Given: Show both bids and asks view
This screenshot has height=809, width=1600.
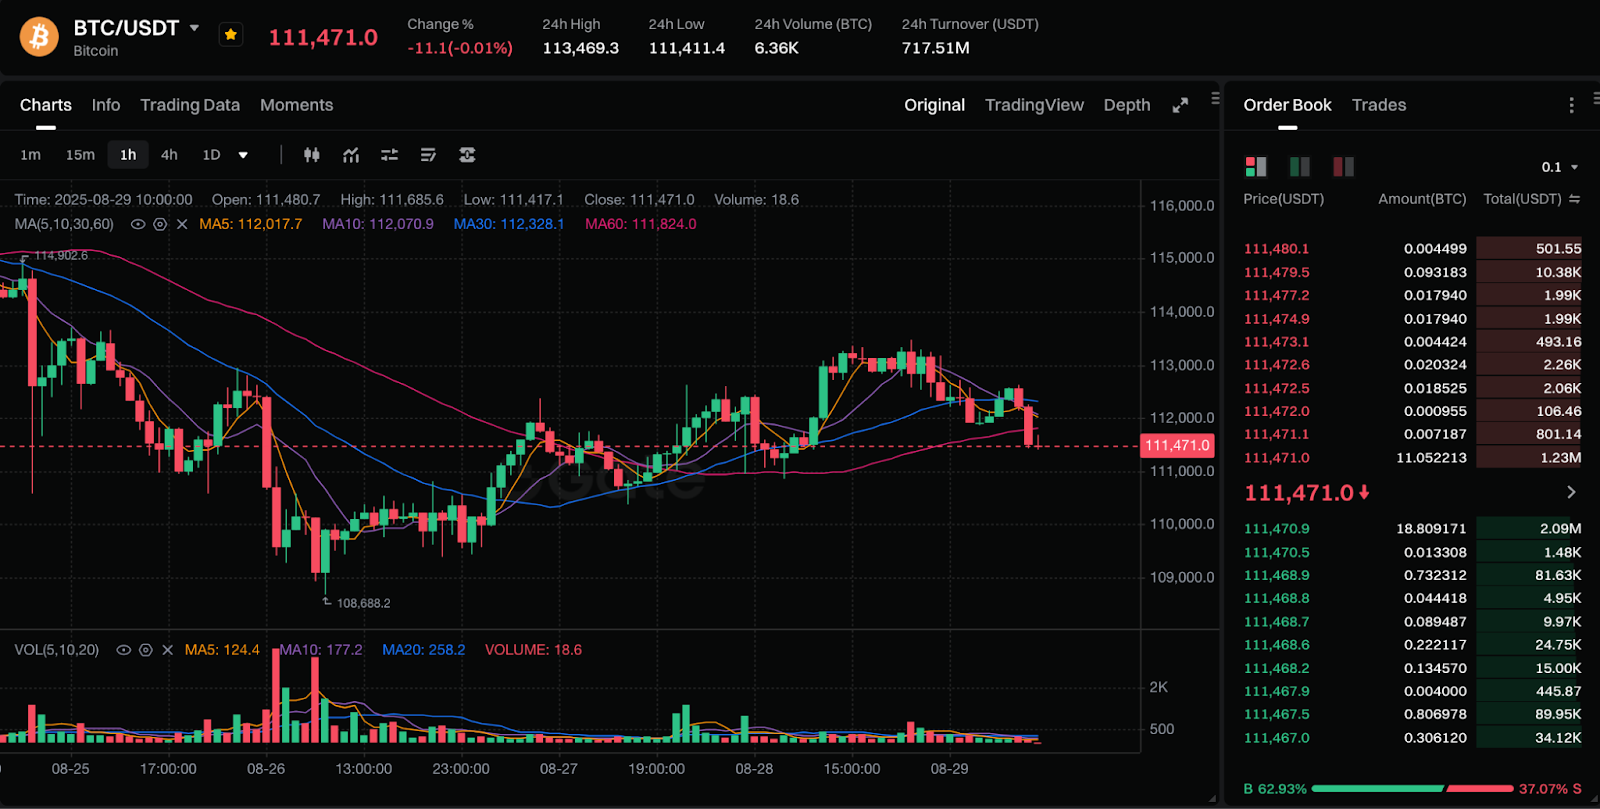Looking at the screenshot, I should [1256, 167].
